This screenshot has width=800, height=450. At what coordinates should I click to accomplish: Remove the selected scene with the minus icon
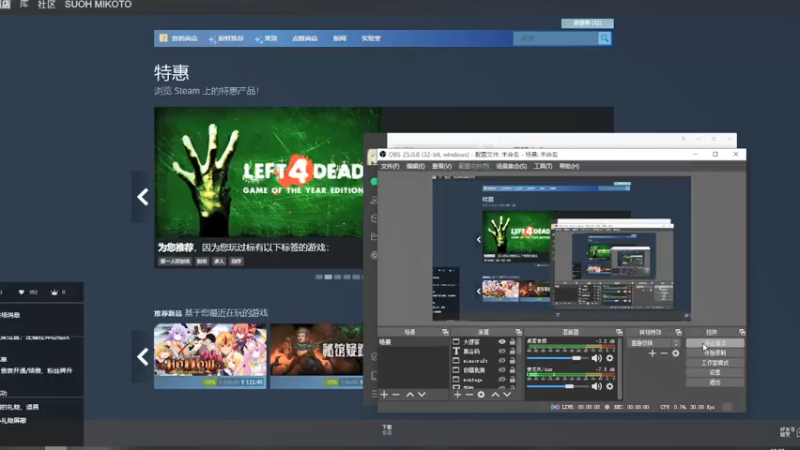396,394
